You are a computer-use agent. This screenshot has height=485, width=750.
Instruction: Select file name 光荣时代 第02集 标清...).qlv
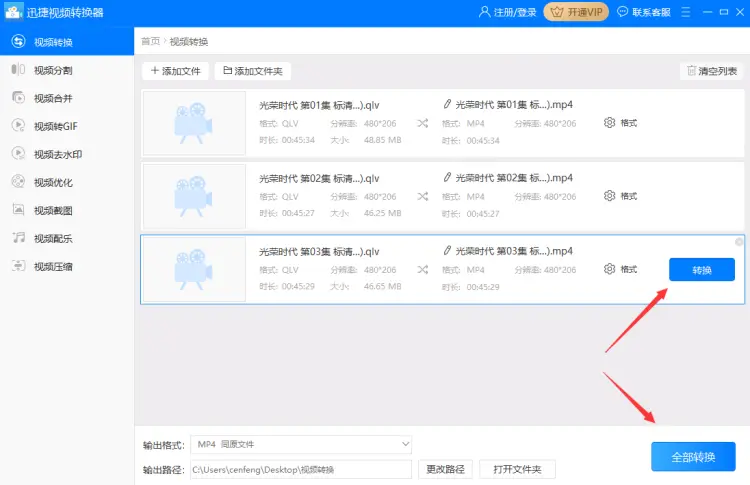pos(319,178)
